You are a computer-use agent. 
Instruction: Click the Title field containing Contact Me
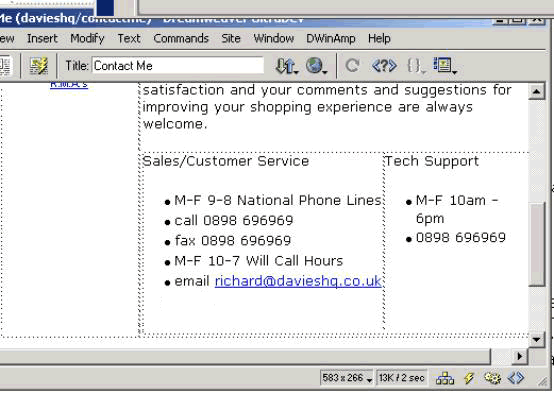(x=178, y=66)
